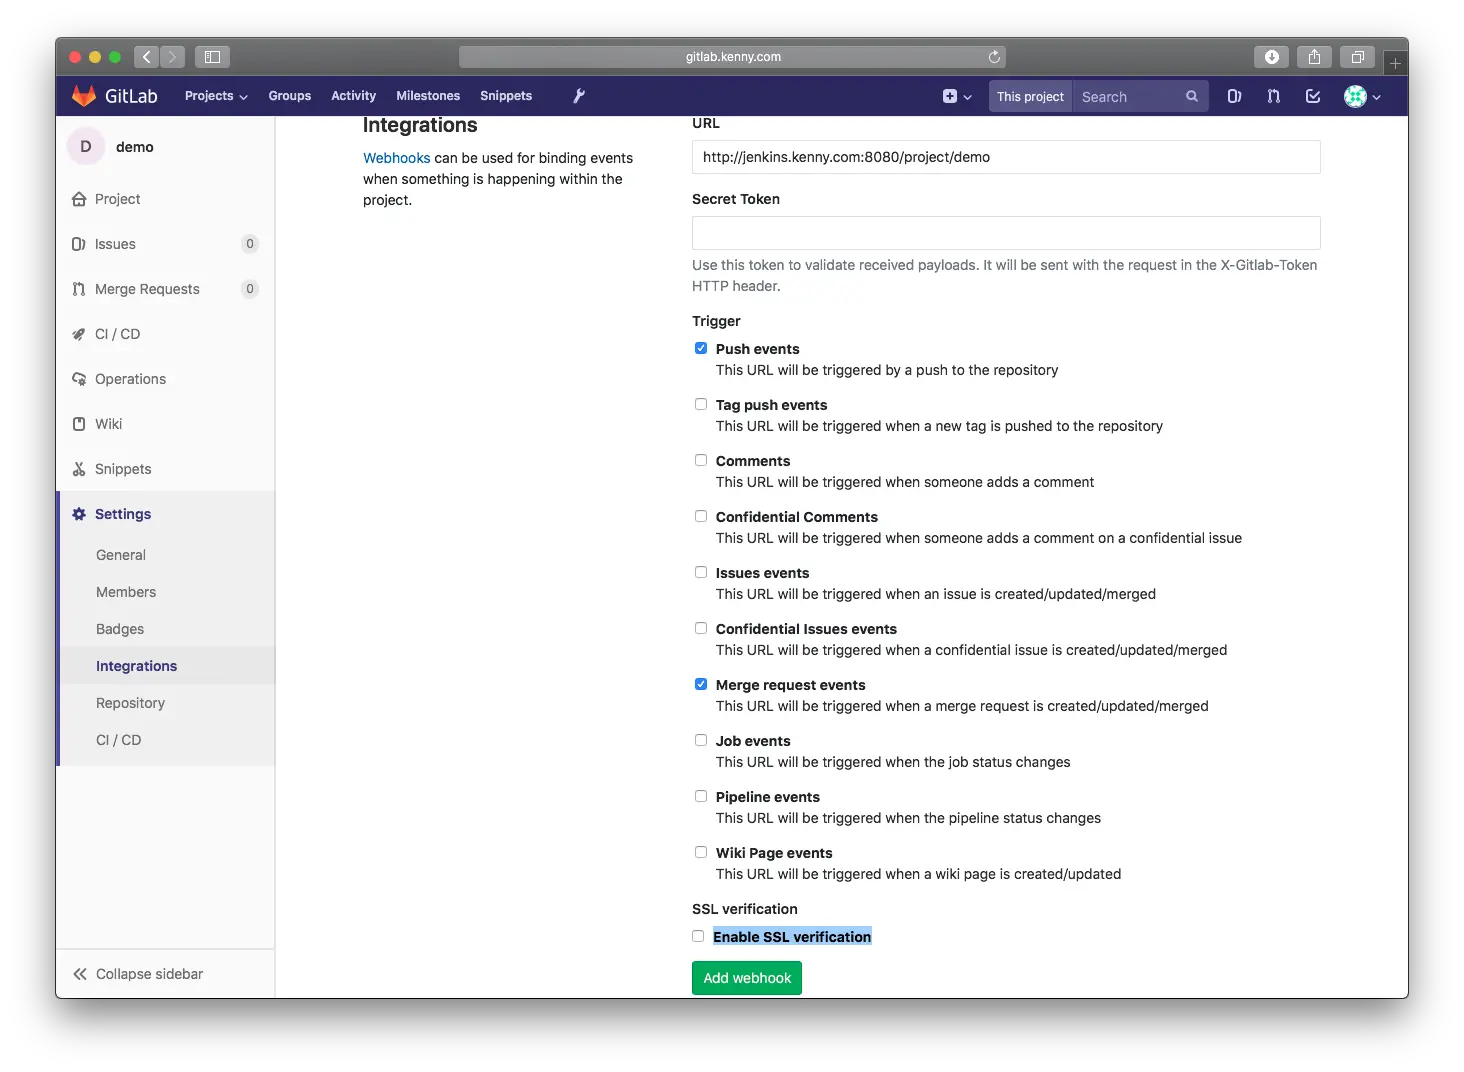Open the admin area wrench icon

click(579, 96)
